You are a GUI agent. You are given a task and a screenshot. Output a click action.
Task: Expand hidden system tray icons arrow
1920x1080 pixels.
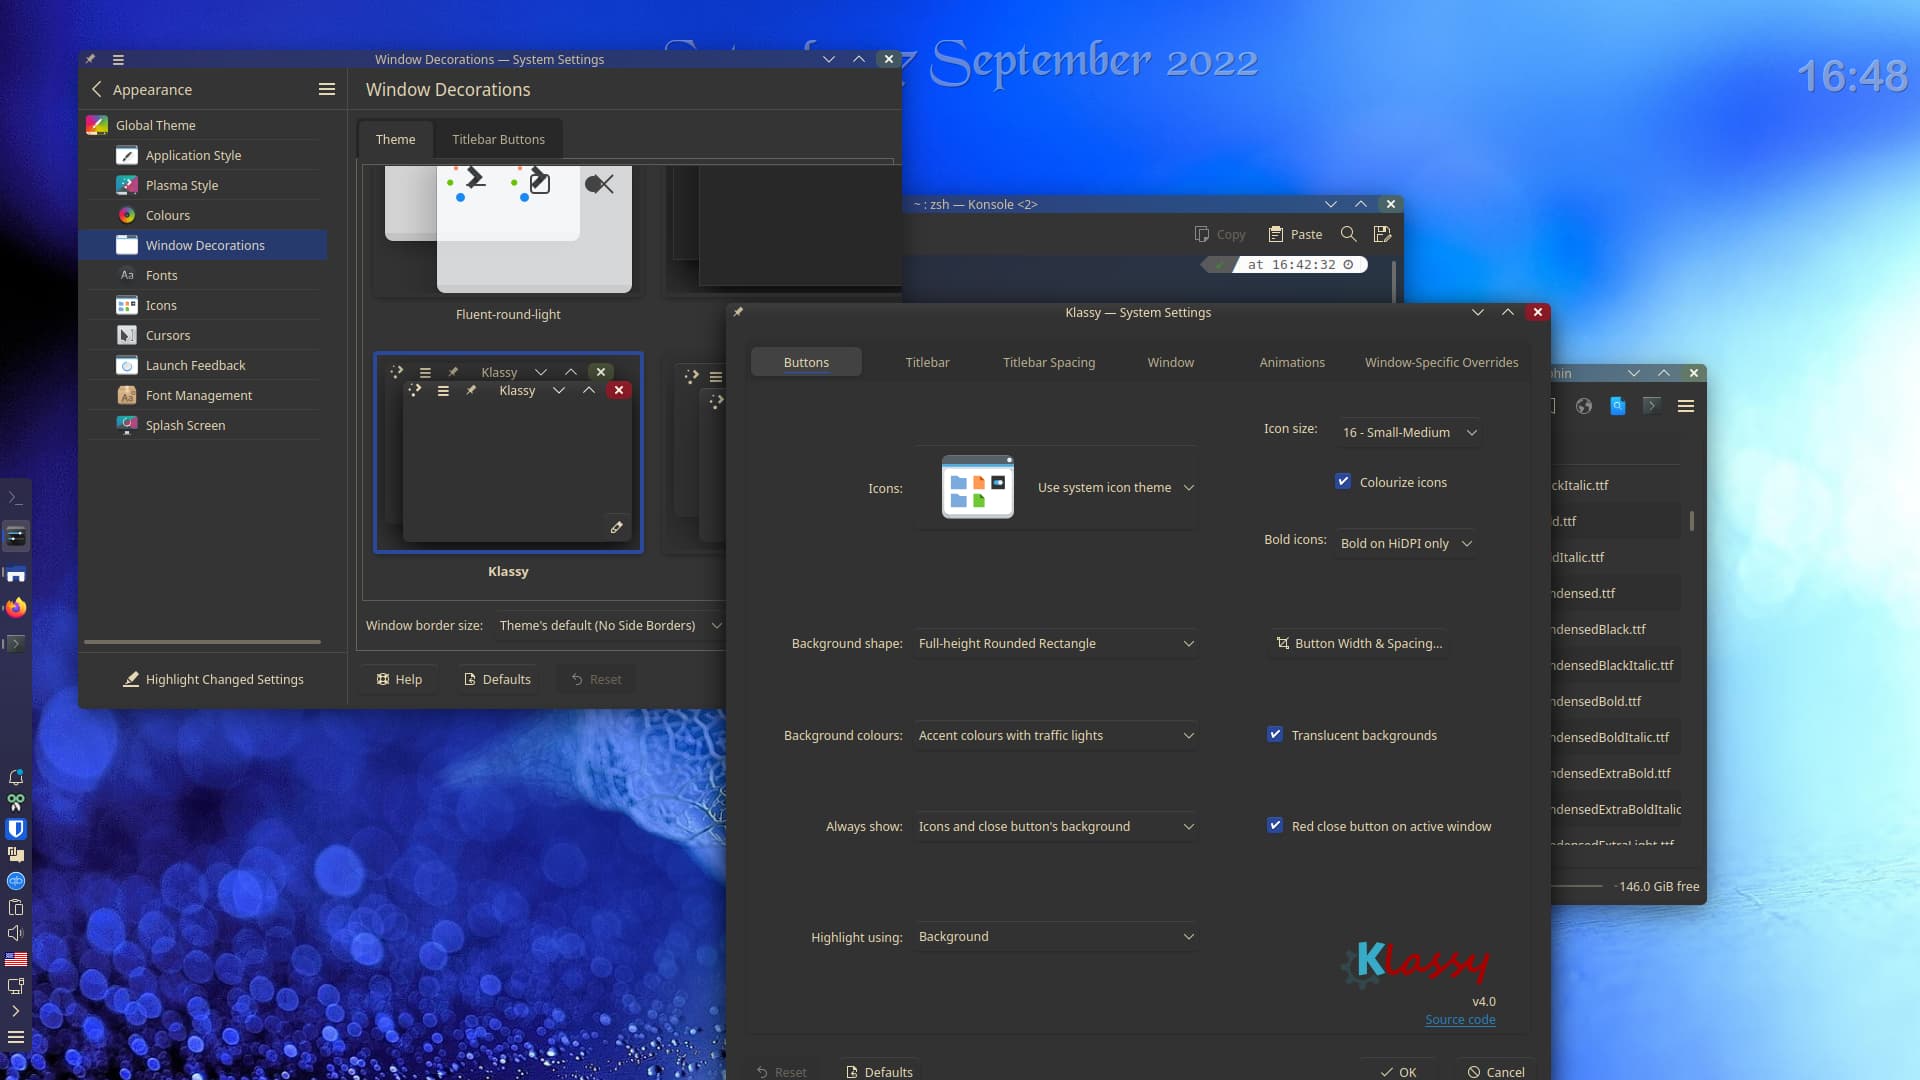(x=16, y=1011)
